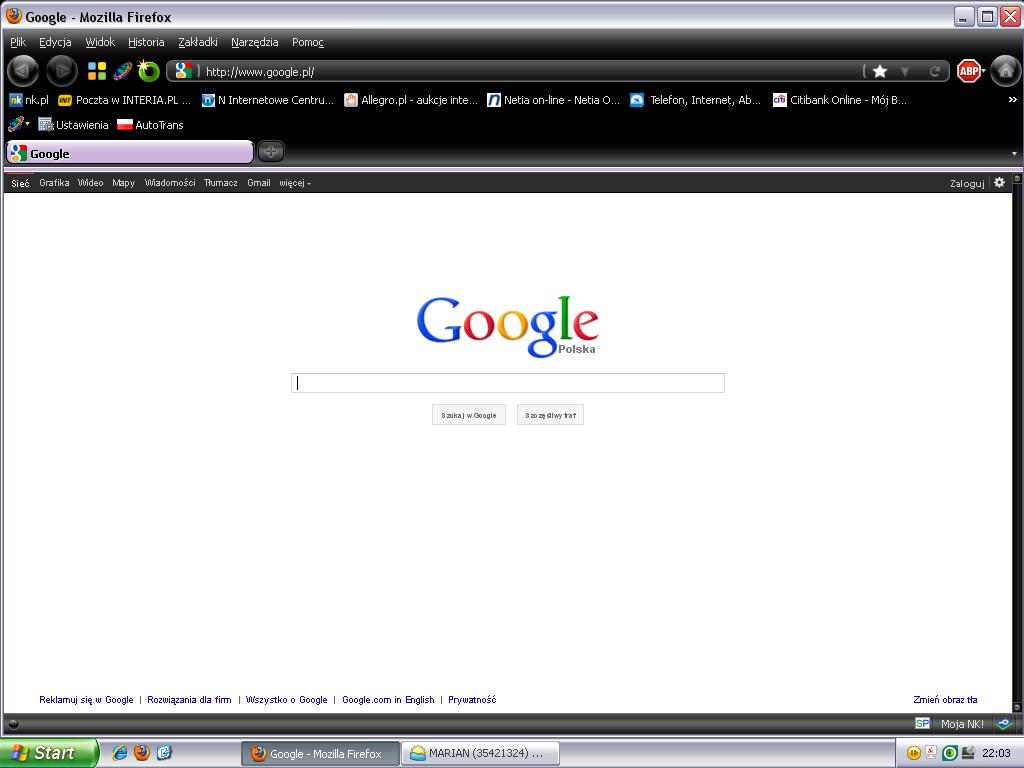Select the Google tab
Image resolution: width=1024 pixels, height=768 pixels.
tap(129, 153)
